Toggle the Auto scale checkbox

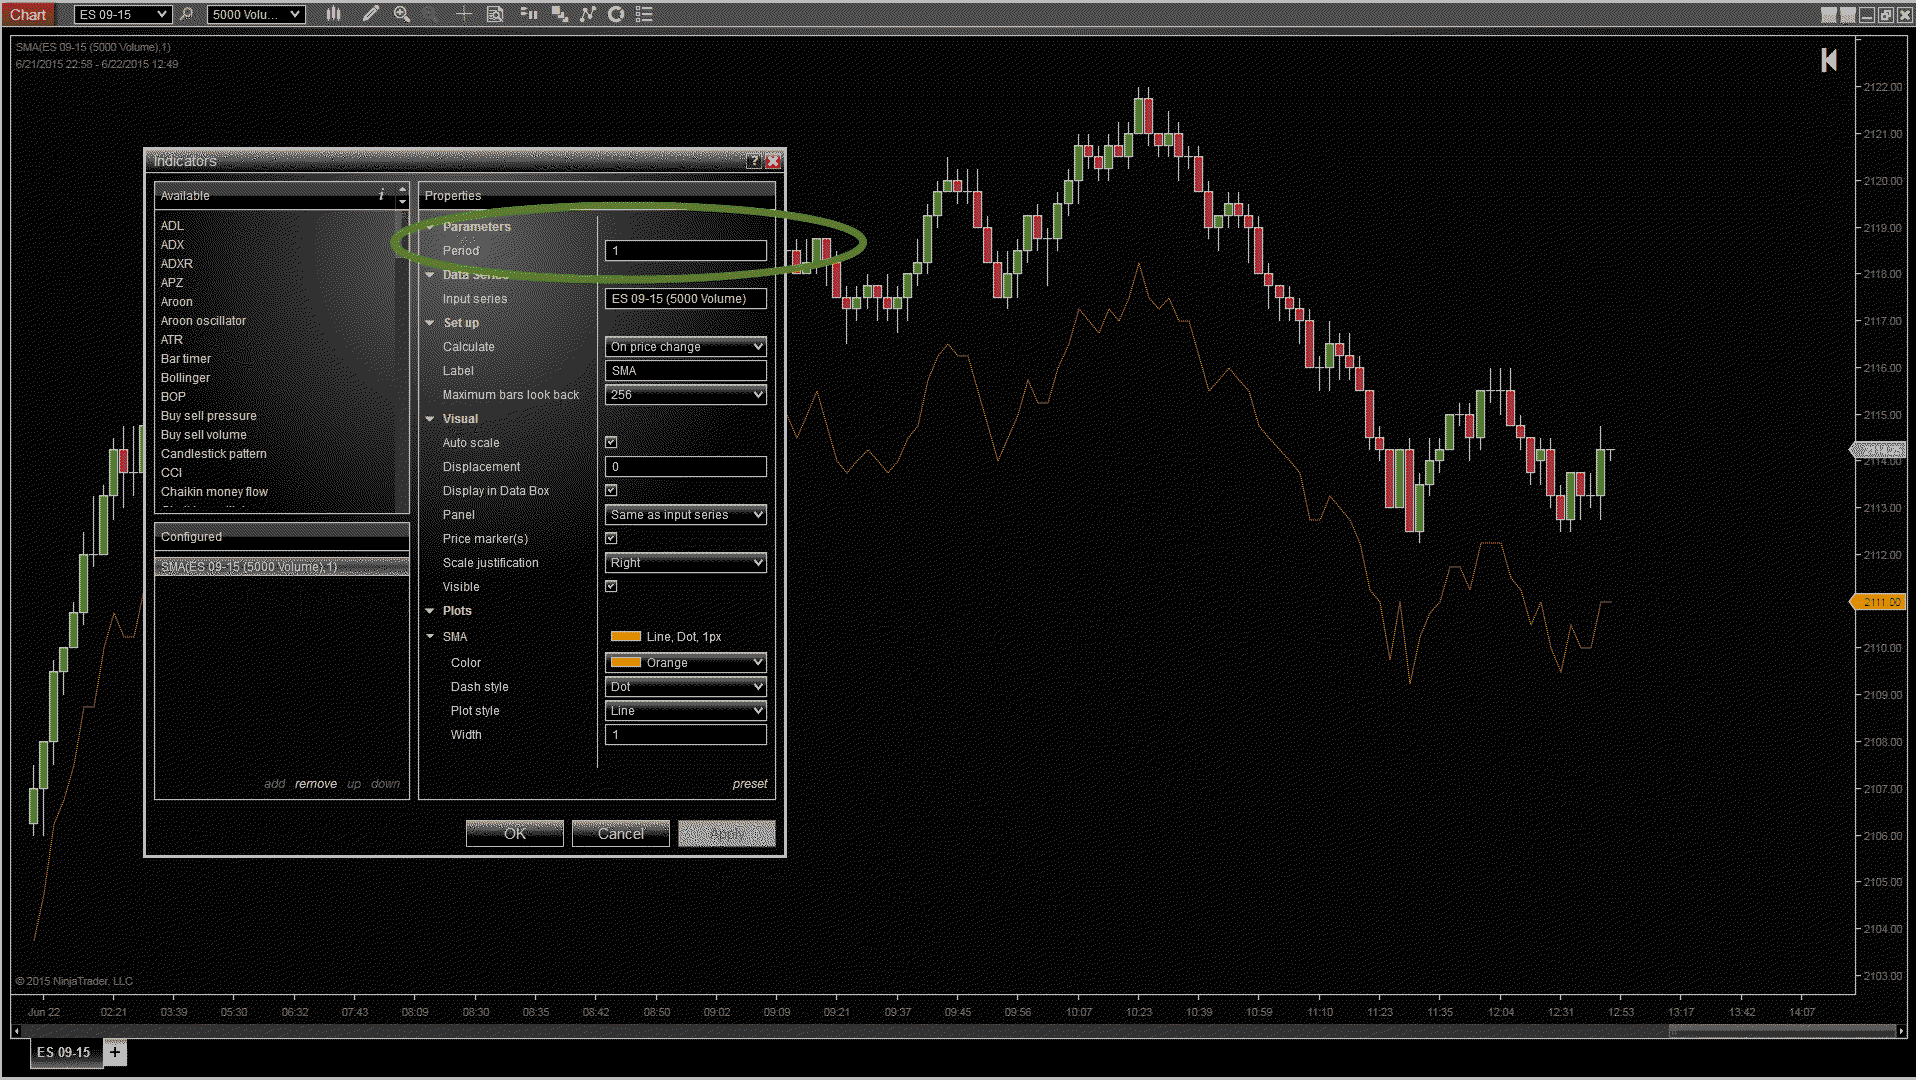click(611, 442)
